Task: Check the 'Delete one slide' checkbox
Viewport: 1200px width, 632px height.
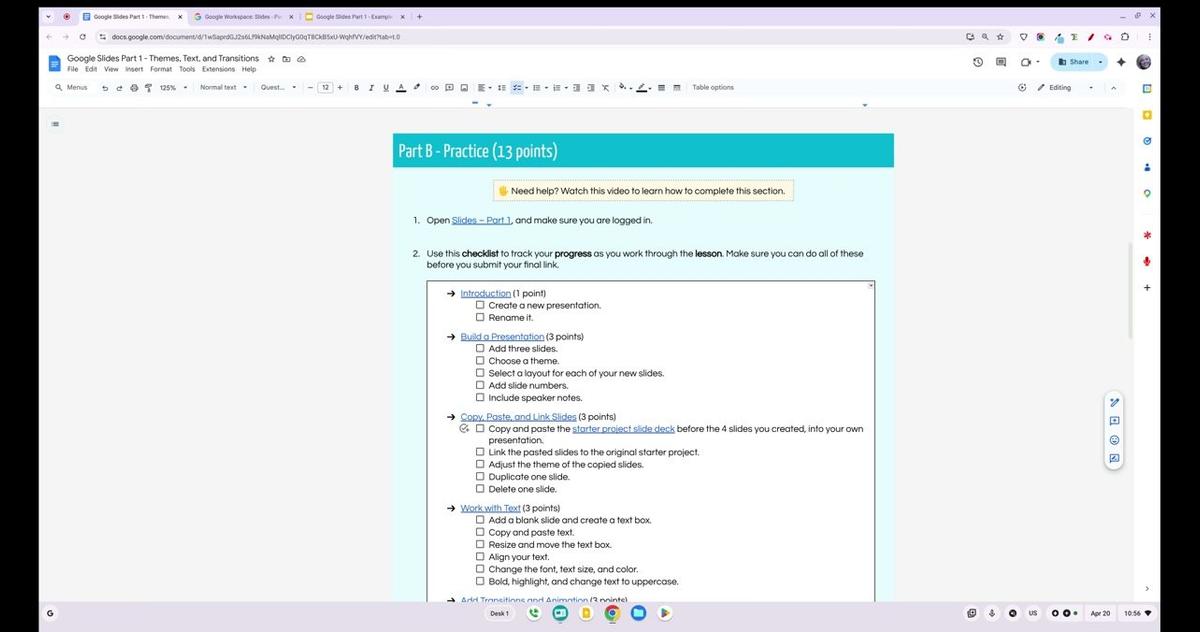Action: pos(480,488)
